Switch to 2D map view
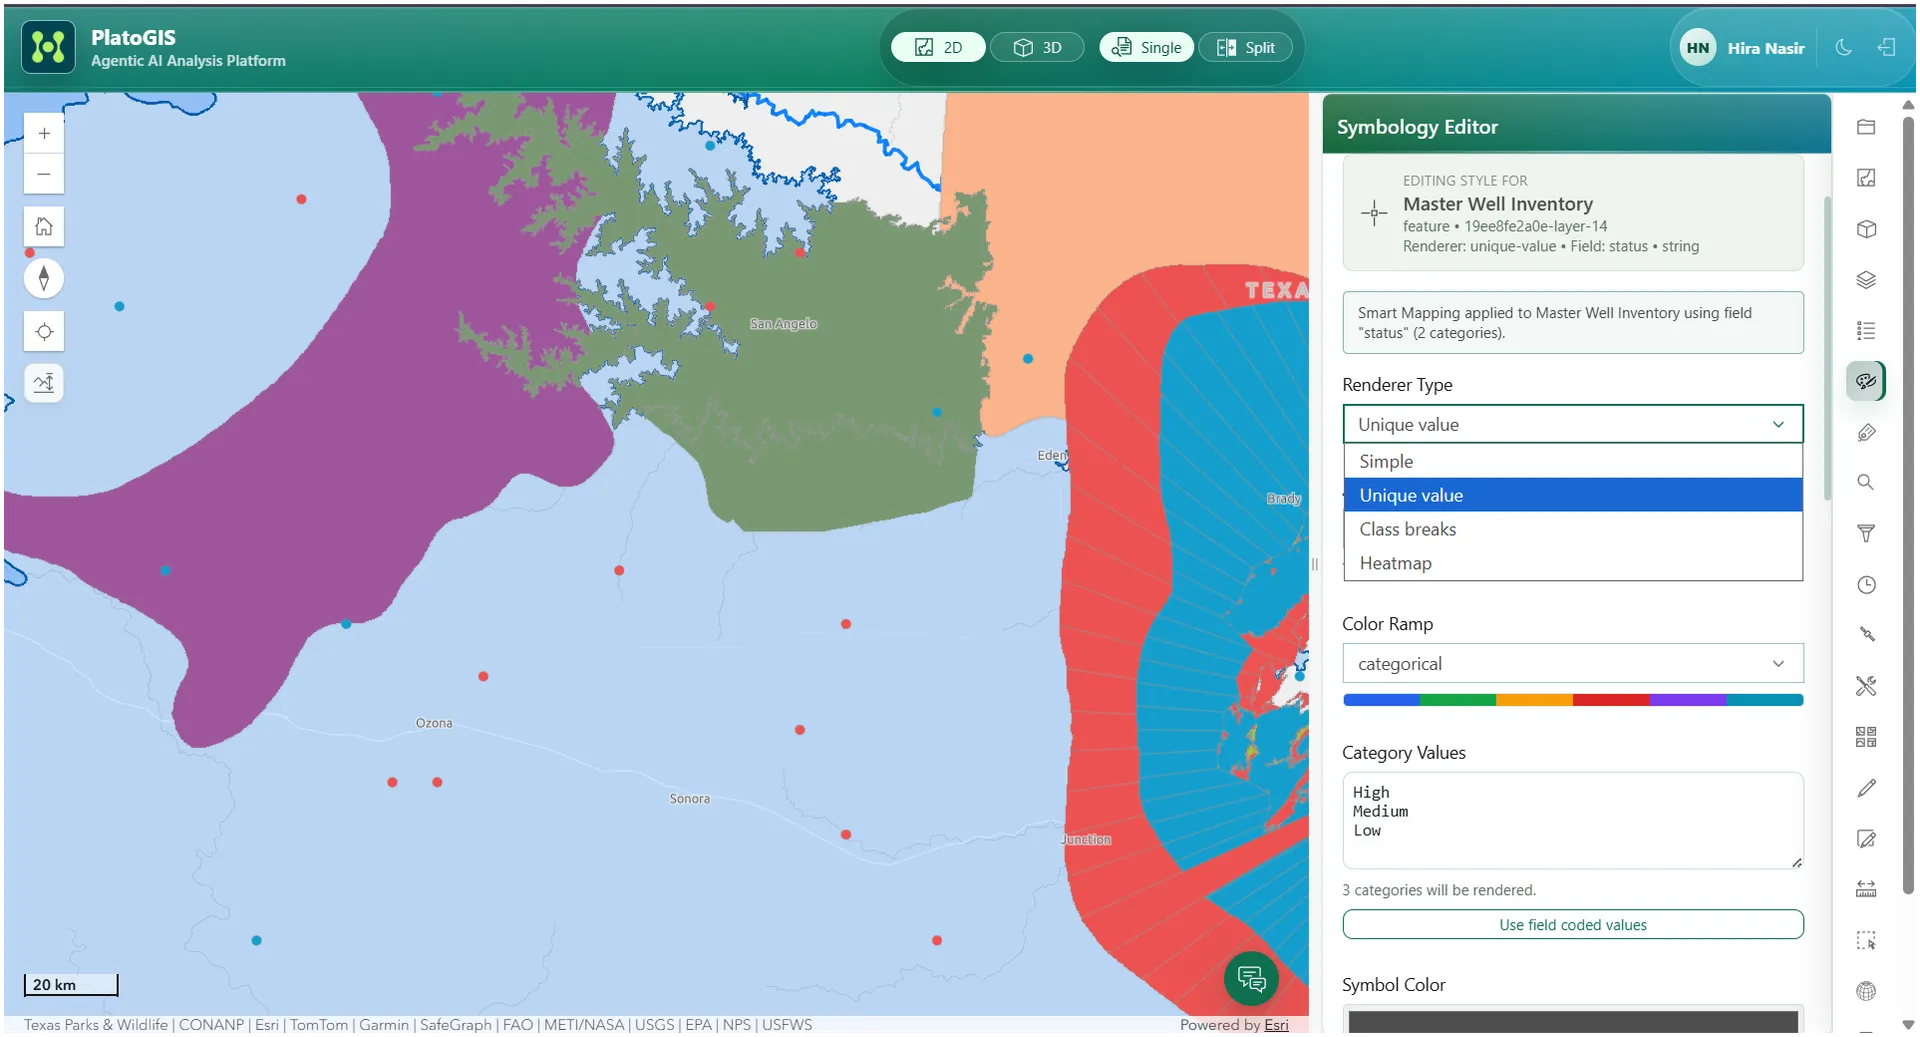The height and width of the screenshot is (1037, 1920). pyautogui.click(x=938, y=47)
